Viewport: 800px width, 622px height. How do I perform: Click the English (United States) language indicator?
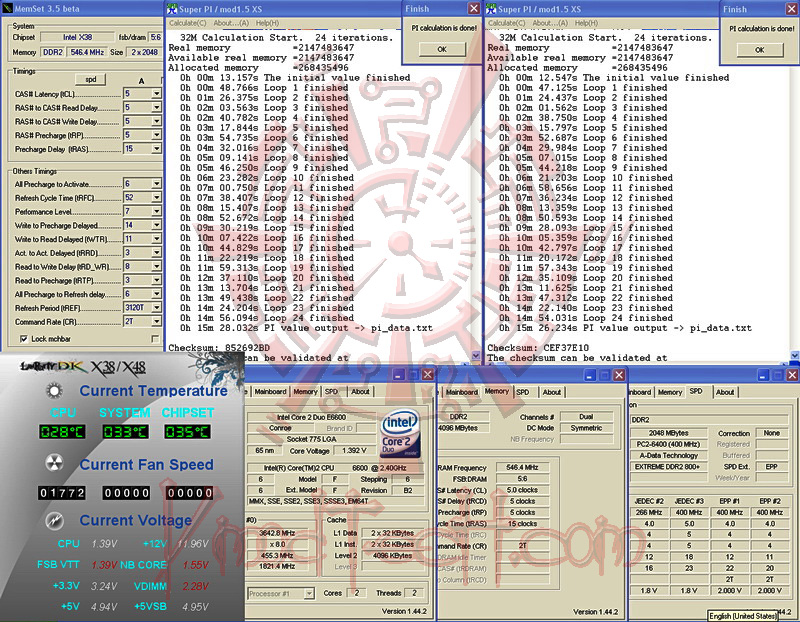click(743, 616)
